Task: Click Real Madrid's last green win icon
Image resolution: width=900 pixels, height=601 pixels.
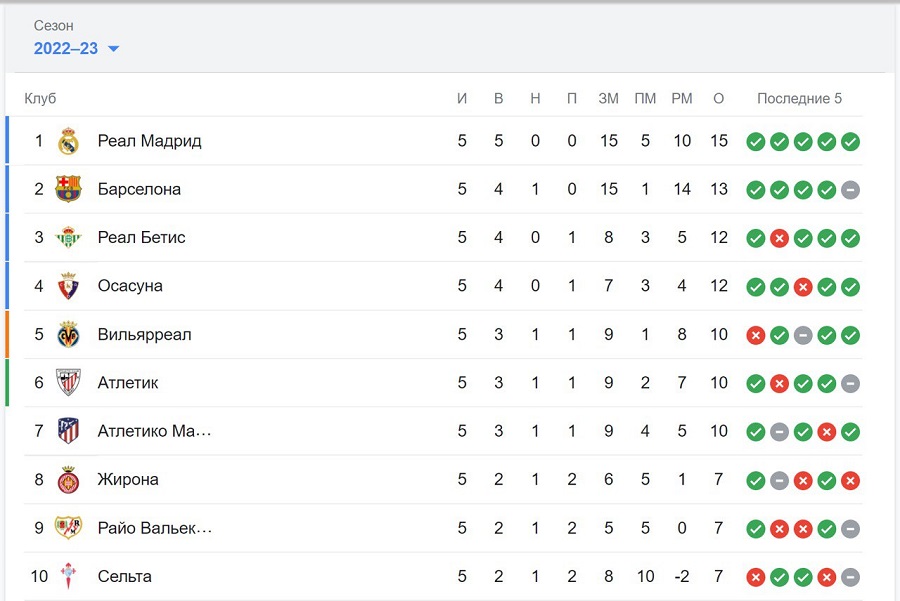Action: click(850, 142)
